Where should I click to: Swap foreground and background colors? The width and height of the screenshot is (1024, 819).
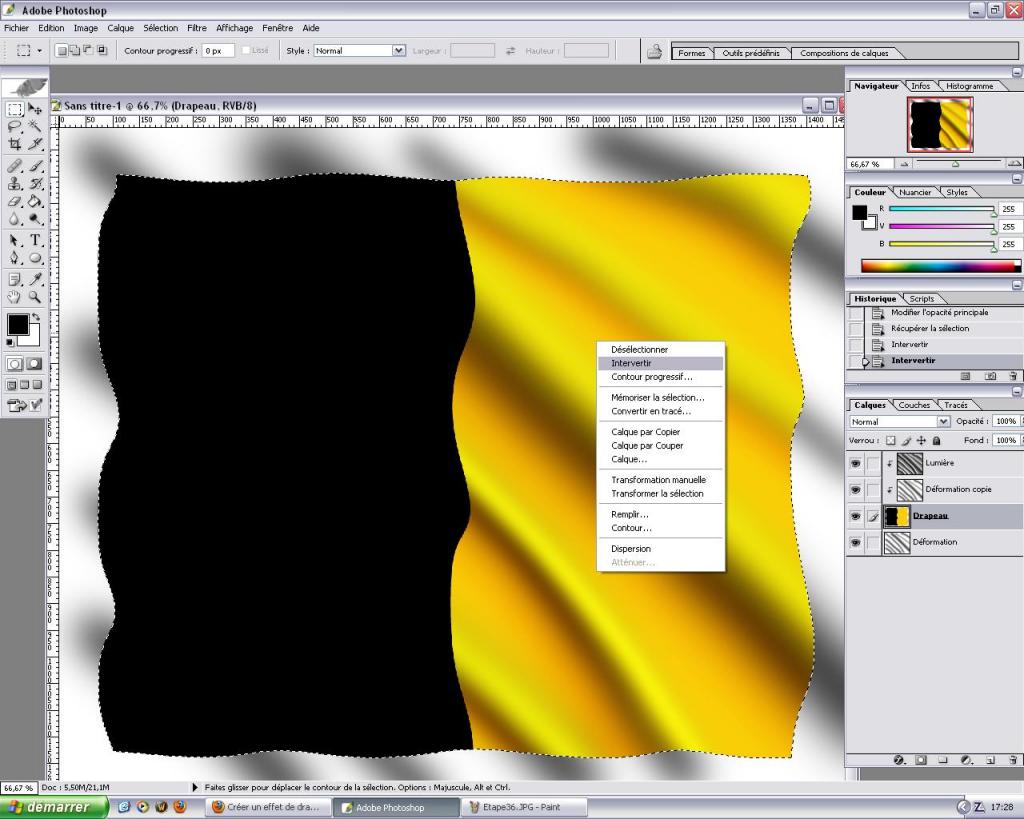[x=37, y=317]
